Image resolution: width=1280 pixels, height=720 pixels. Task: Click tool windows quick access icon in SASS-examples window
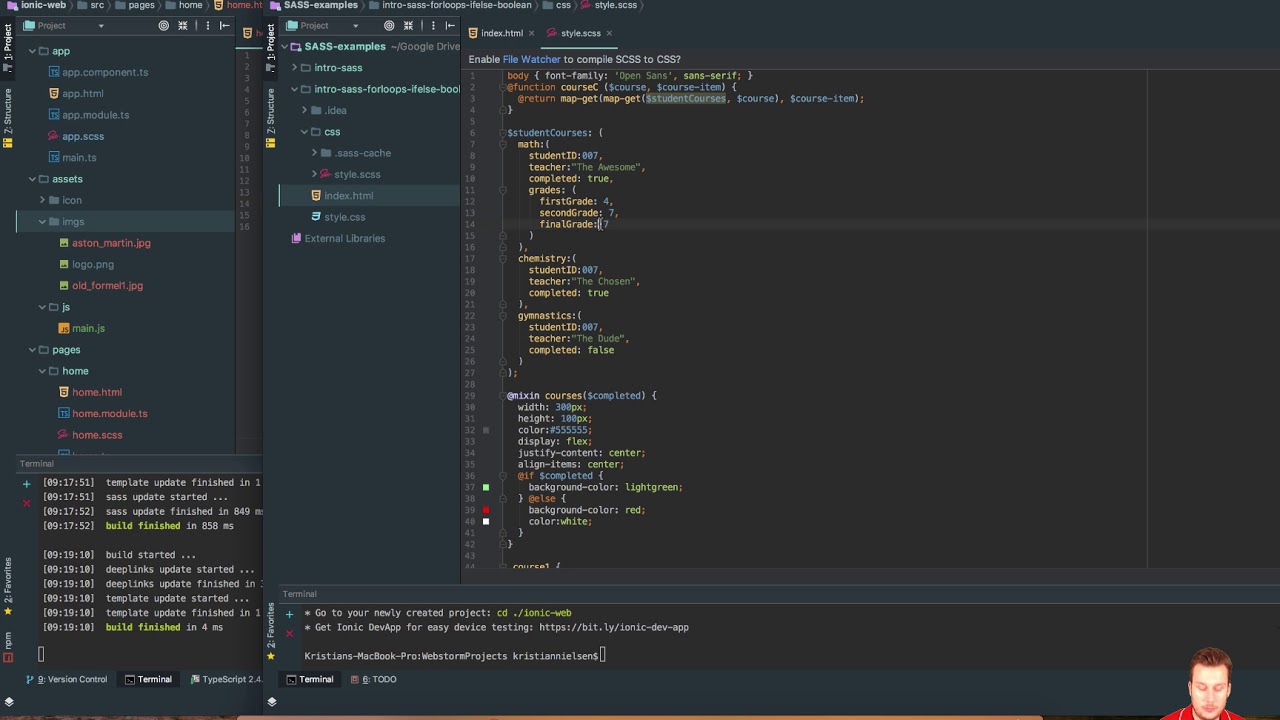[271, 702]
